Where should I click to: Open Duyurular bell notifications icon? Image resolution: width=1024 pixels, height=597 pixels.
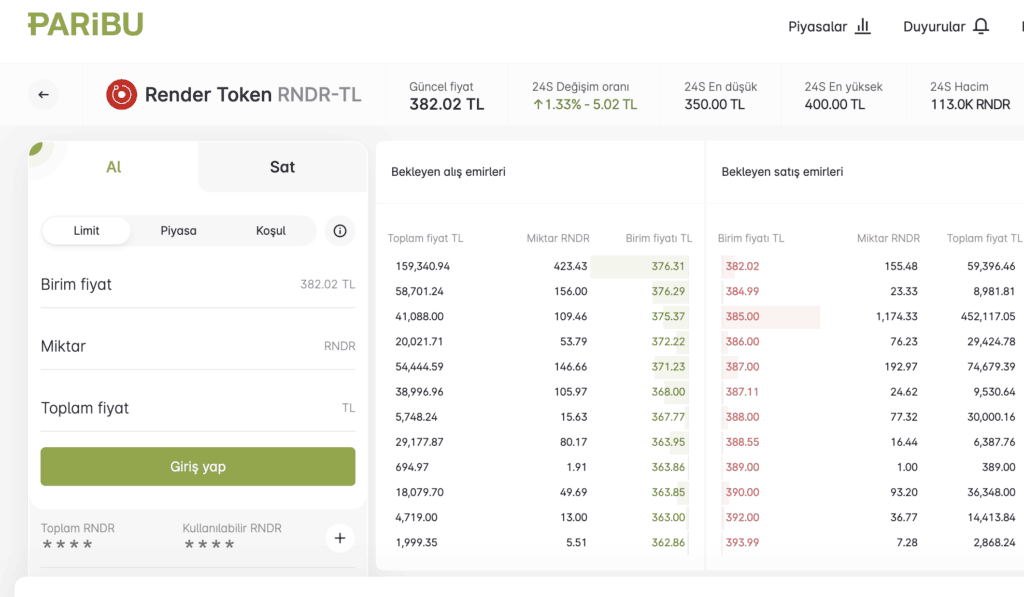click(980, 27)
